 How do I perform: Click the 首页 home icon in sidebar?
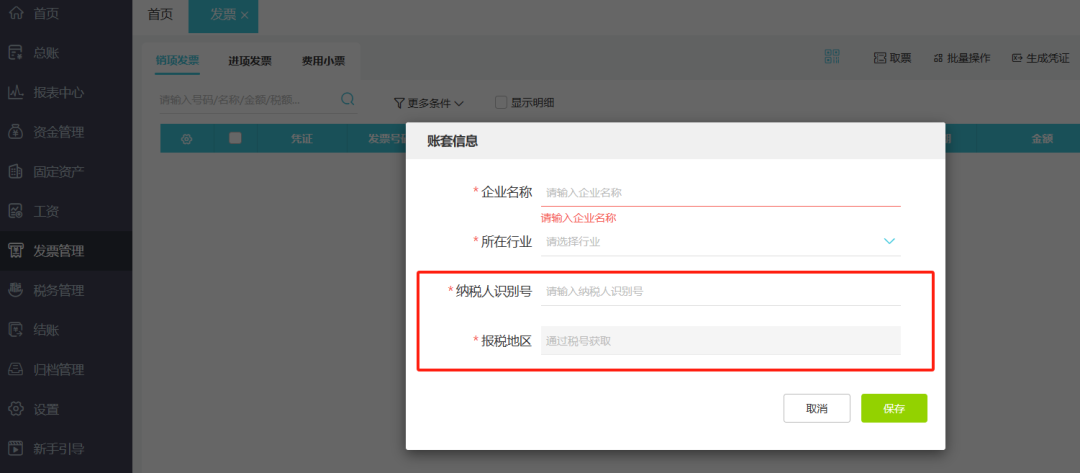click(16, 13)
